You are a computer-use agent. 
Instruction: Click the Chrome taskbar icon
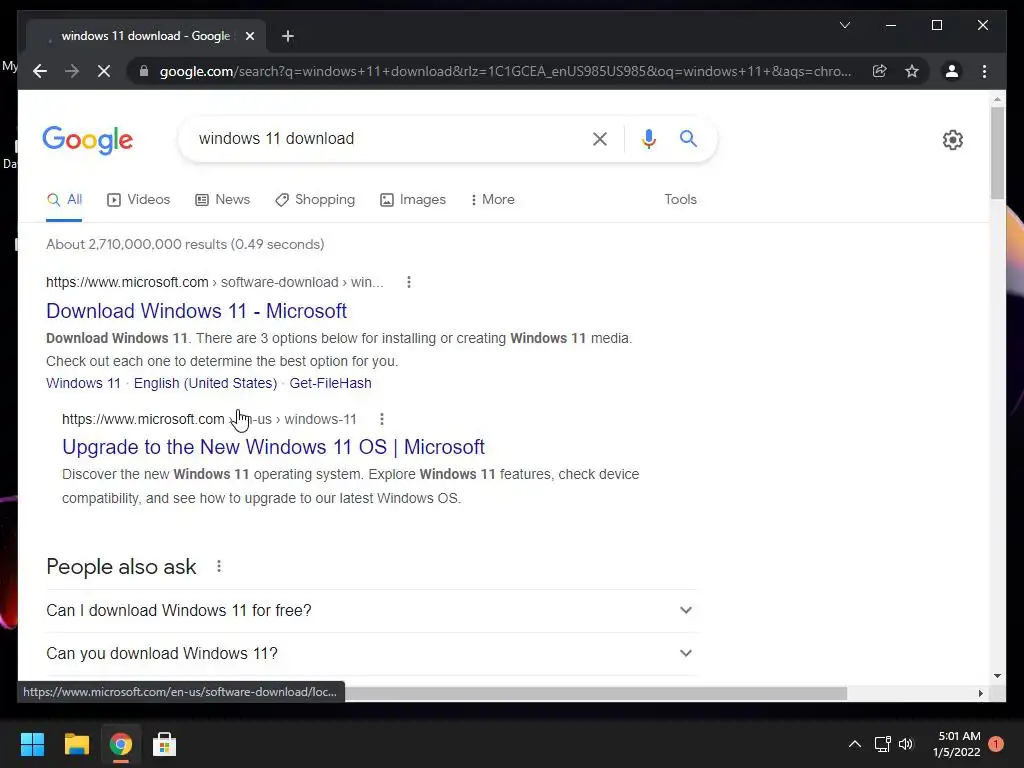[121, 744]
